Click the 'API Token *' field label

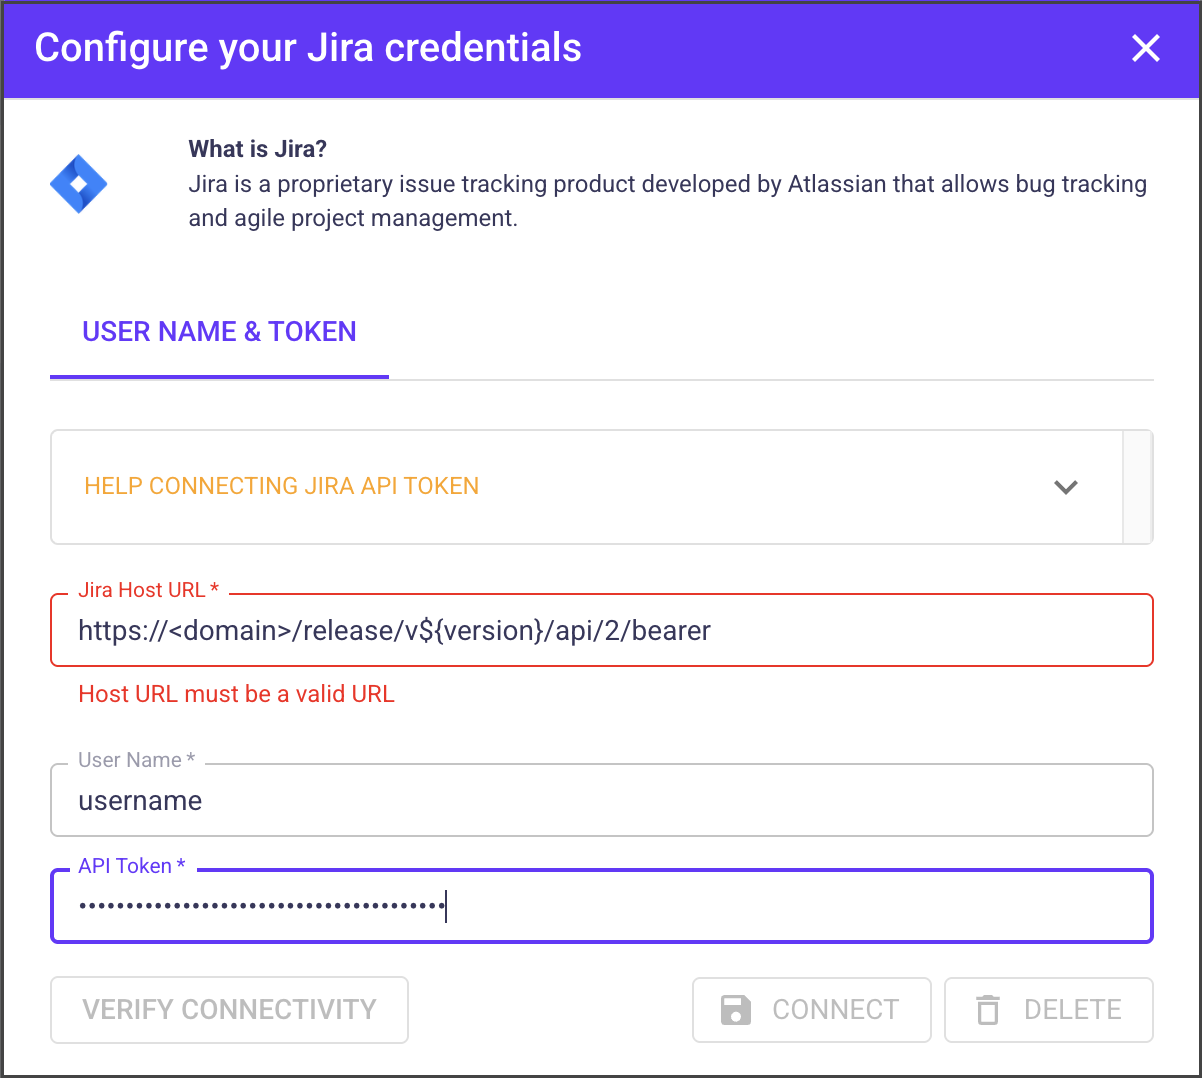click(x=132, y=866)
